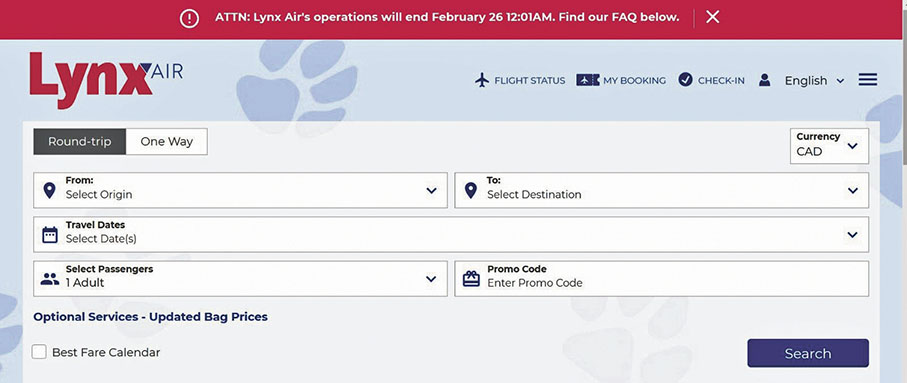
Task: Open the From Select Origin dropdown
Action: (x=240, y=190)
